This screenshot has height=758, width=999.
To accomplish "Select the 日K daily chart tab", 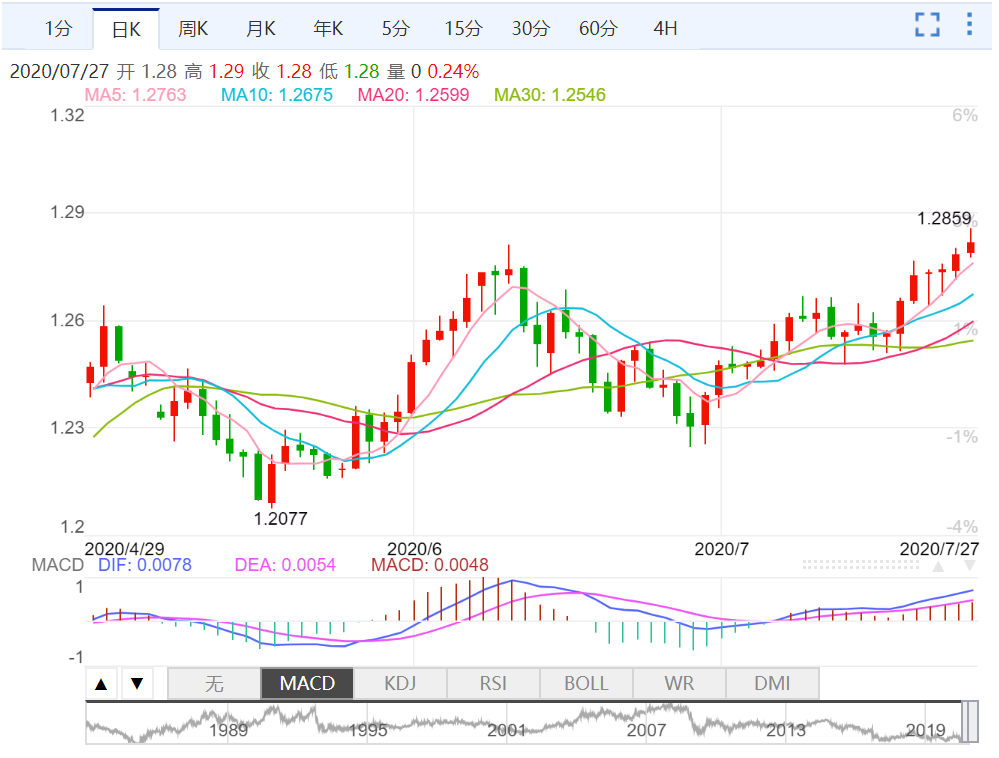I will [x=126, y=29].
